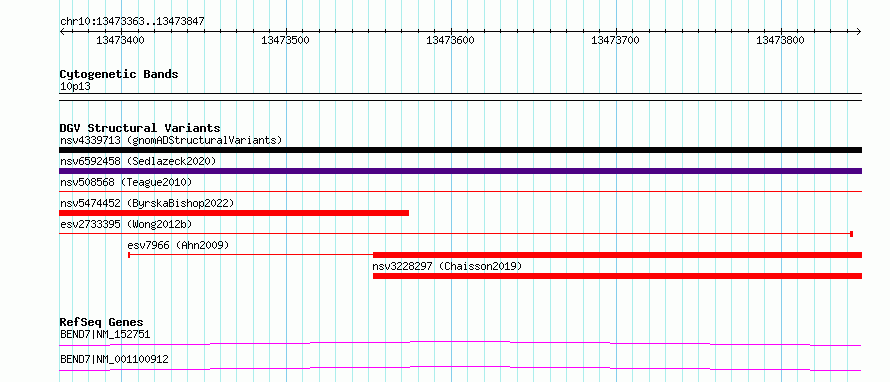This screenshot has width=890, height=382.
Task: Open the nsv3228297 (Chaisson2019) label
Action: click(447, 266)
